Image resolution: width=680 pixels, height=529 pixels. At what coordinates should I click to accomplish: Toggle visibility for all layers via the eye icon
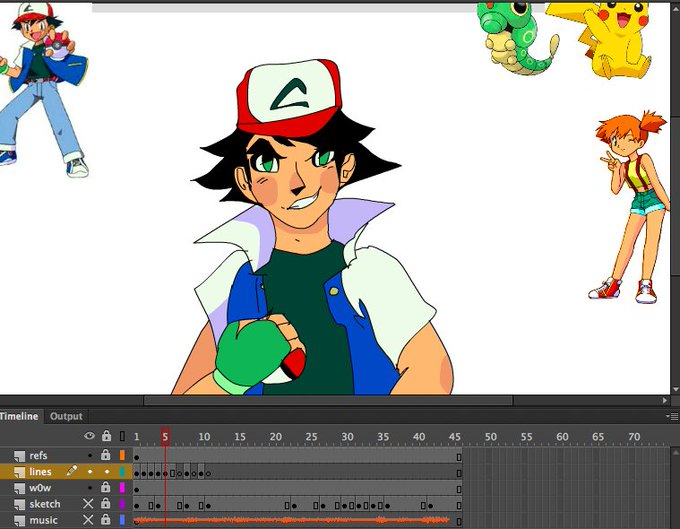tap(90, 436)
